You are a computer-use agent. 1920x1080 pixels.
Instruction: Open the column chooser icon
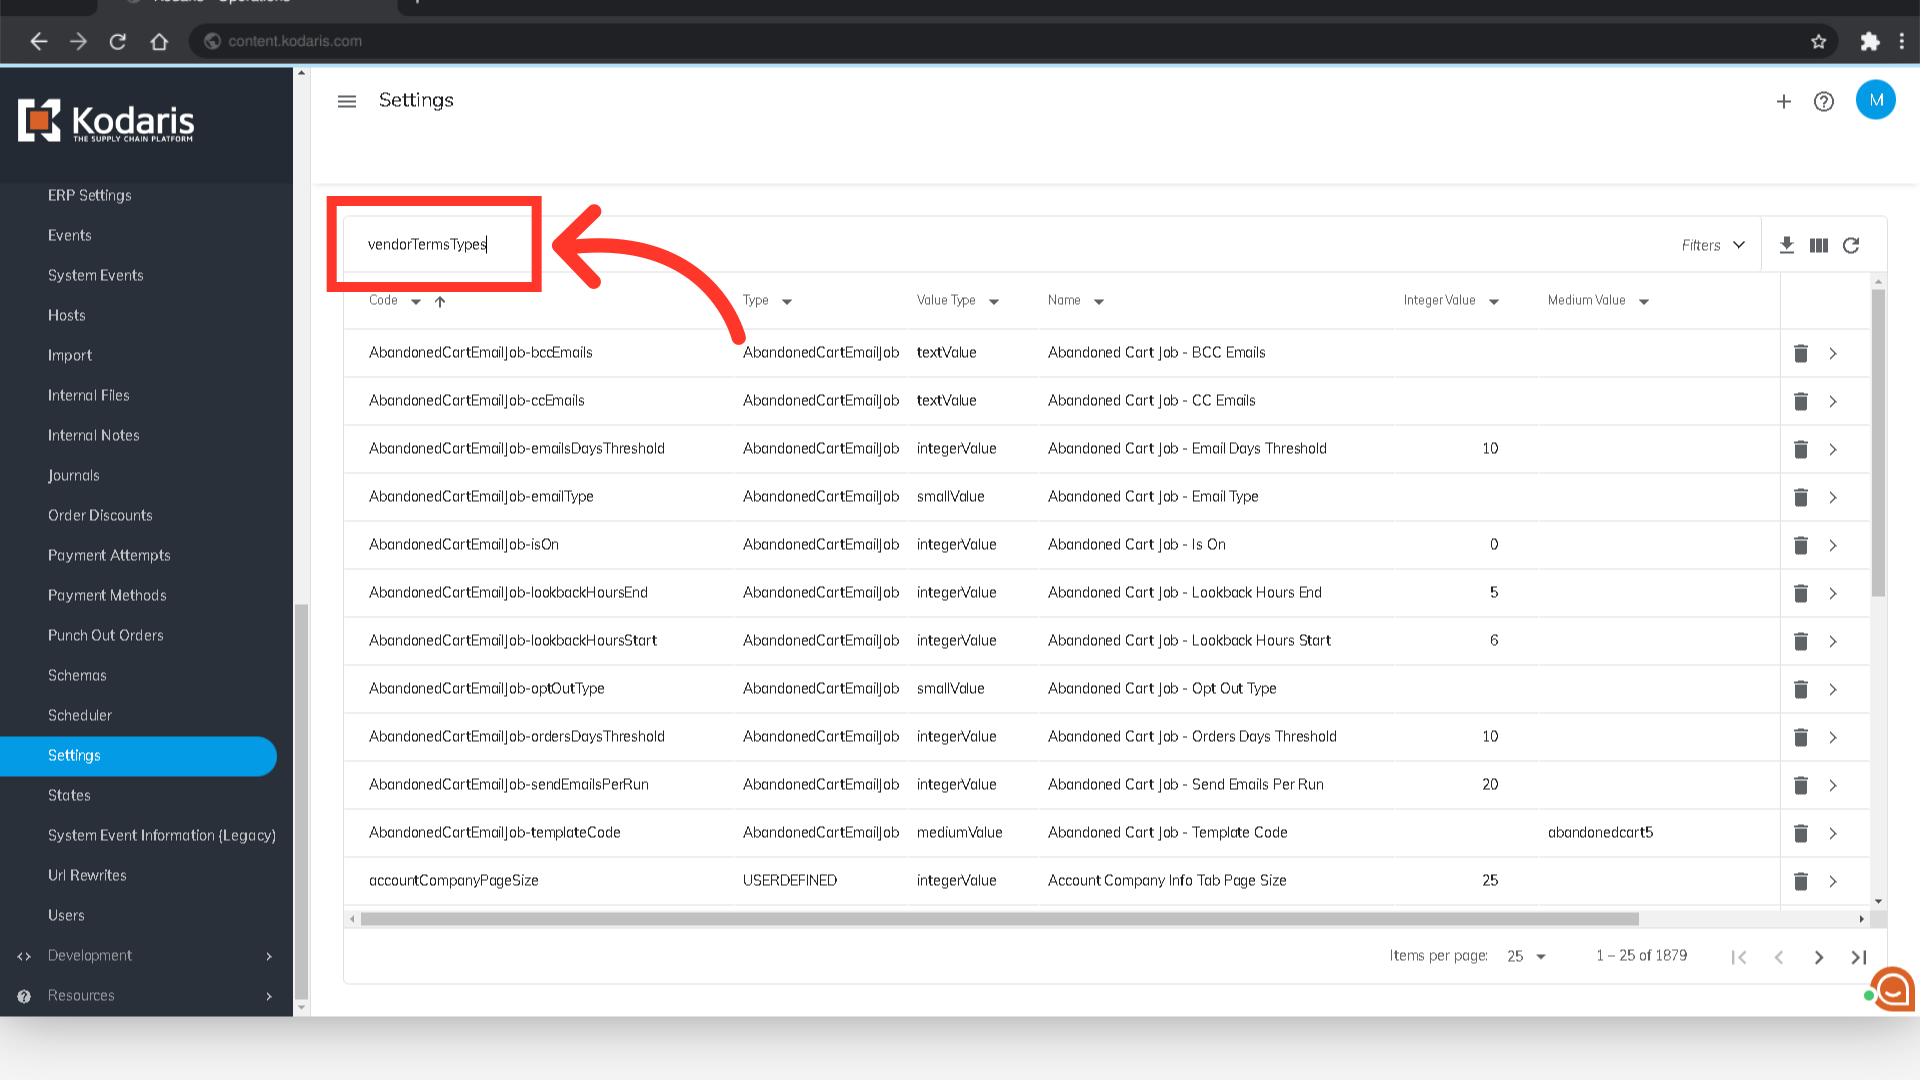(x=1819, y=245)
